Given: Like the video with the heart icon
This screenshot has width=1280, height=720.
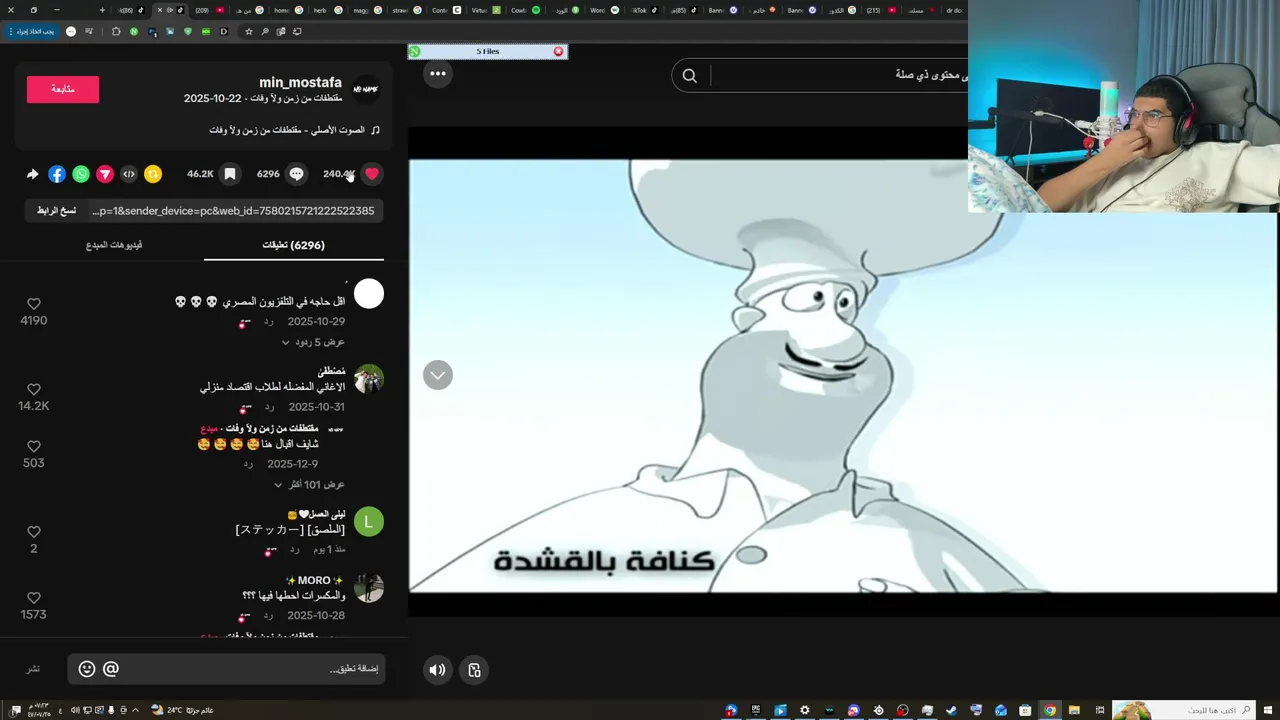Looking at the screenshot, I should coord(372,174).
